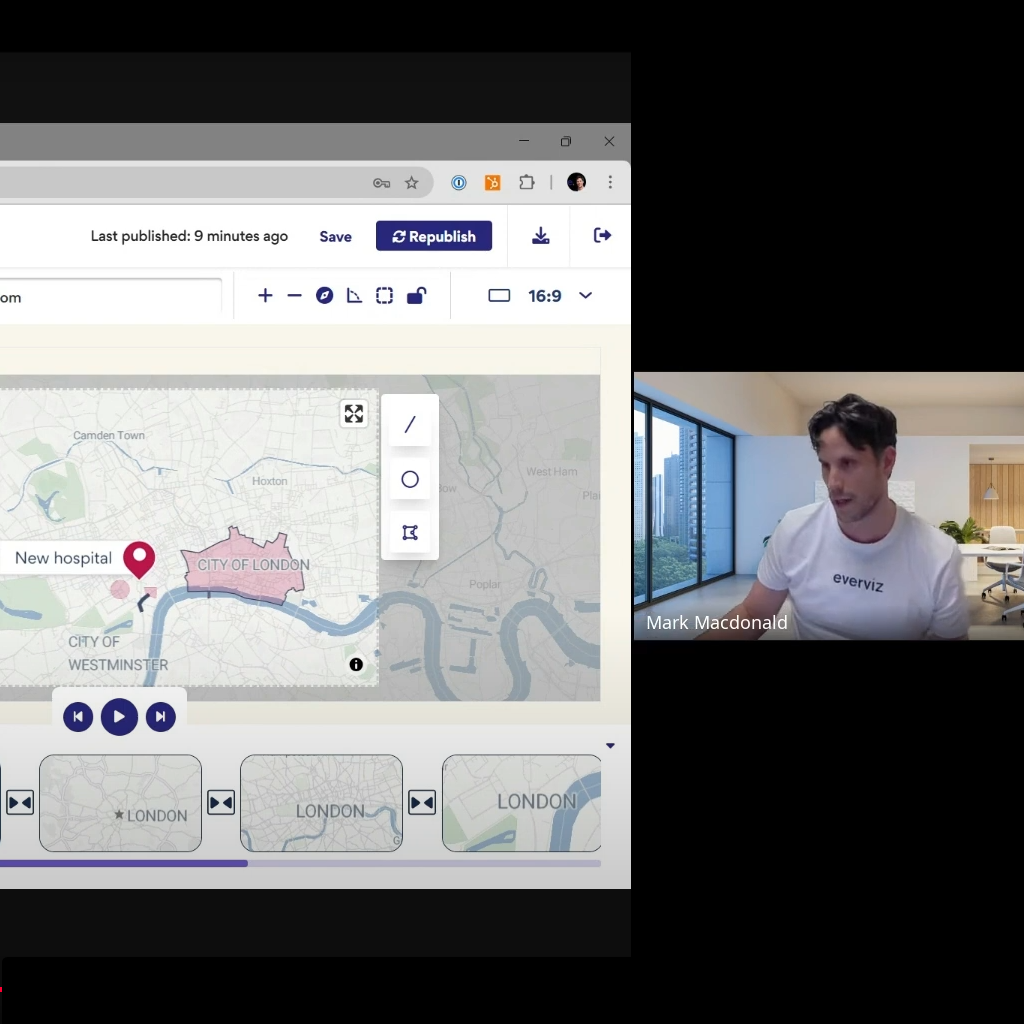Toggle the map lock icon

coord(417,296)
